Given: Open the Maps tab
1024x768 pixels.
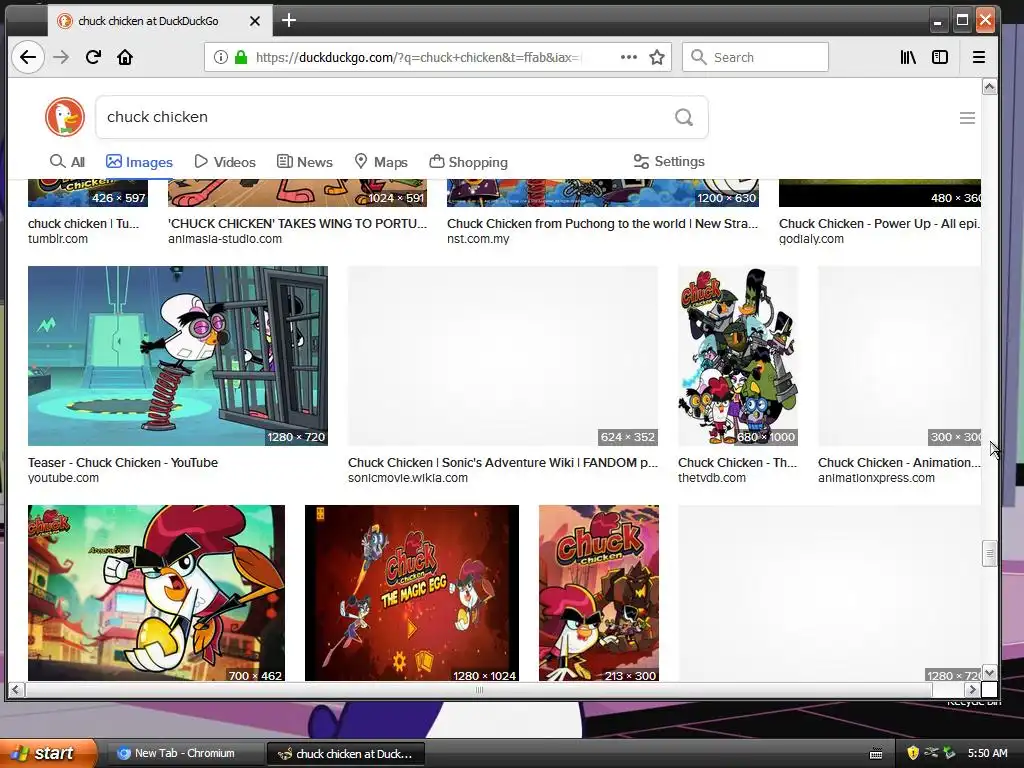Looking at the screenshot, I should coord(381,162).
